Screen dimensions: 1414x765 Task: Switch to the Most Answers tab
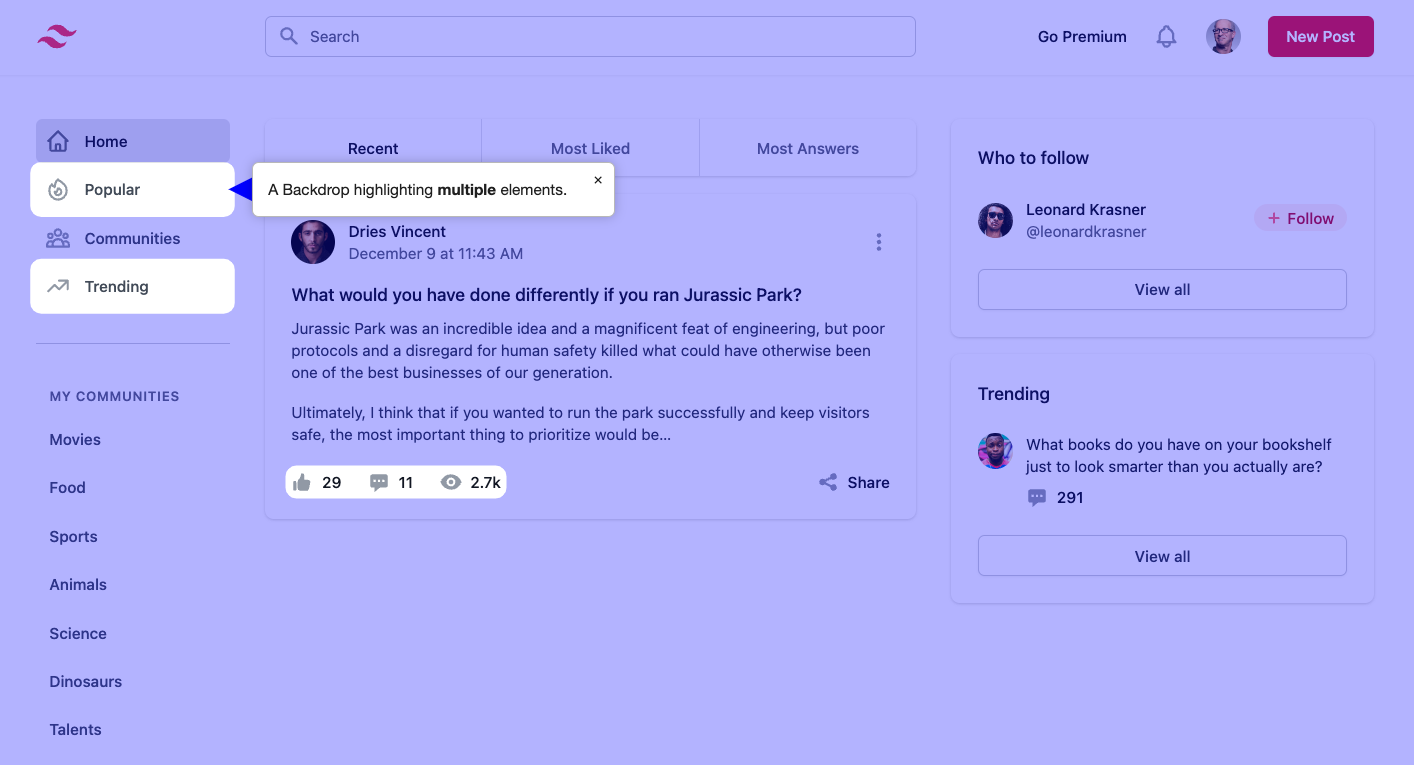[807, 149]
